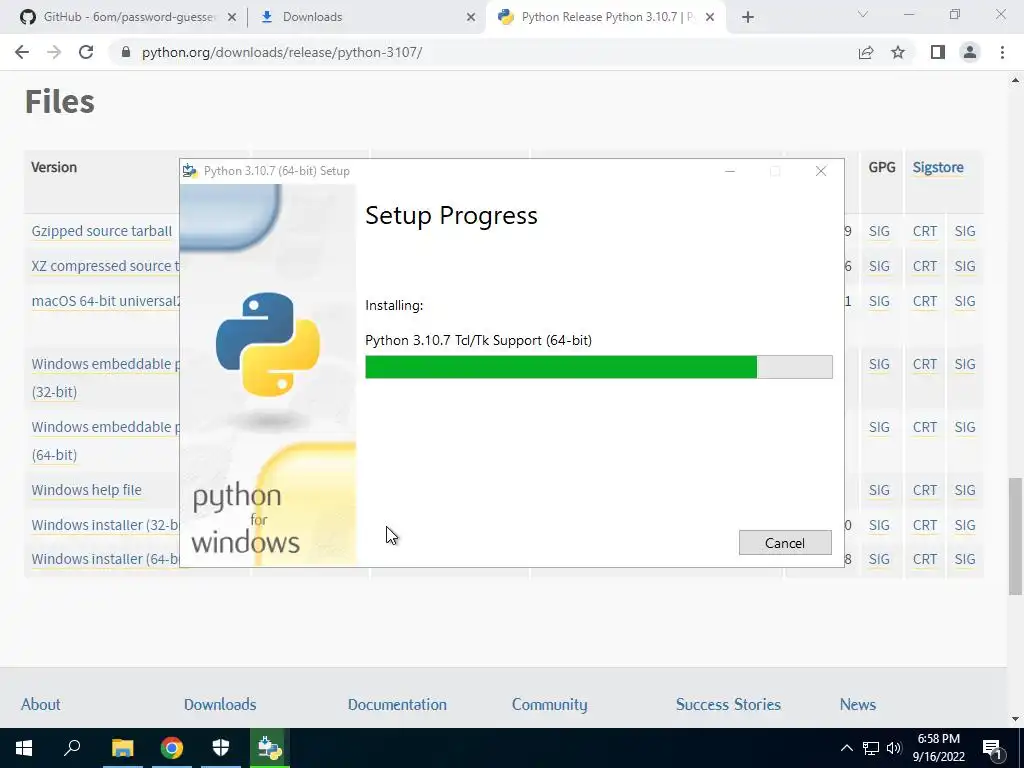Open the notification center icon
This screenshot has width=1024, height=768.
(992, 749)
